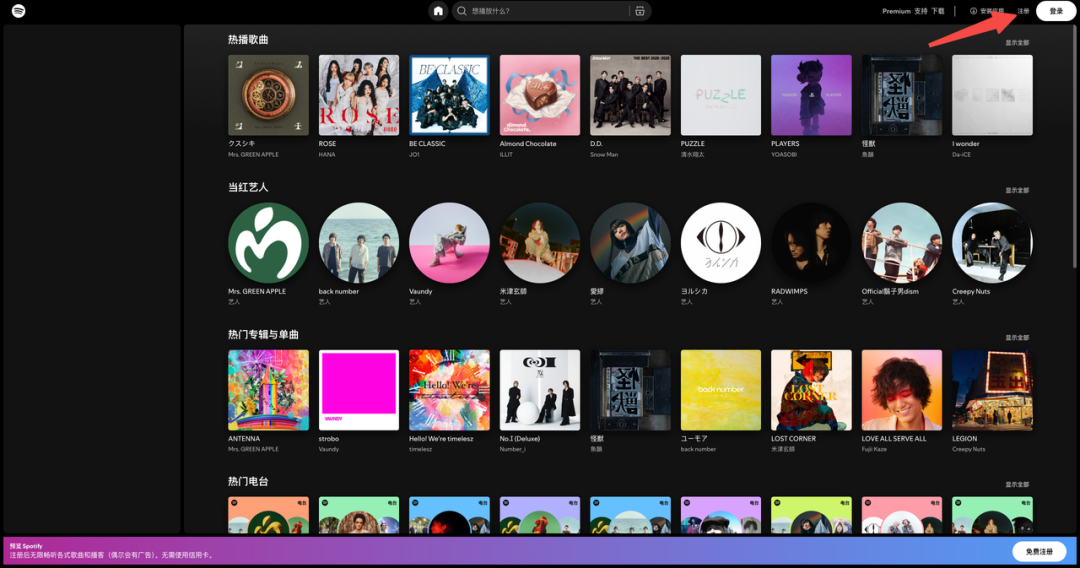Open Vaundy artist avatar
Viewport: 1080px width, 568px height.
click(449, 242)
